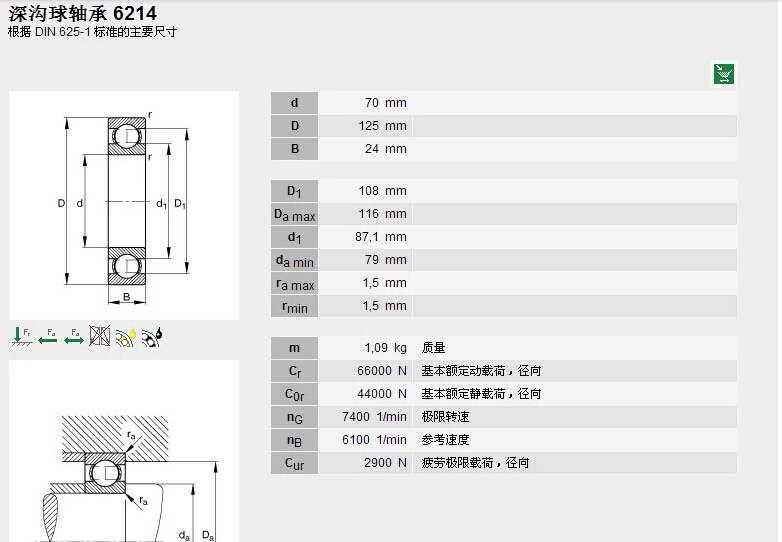Image resolution: width=782 pixels, height=542 pixels.
Task: Select the B 24 mm value
Action: click(x=386, y=149)
